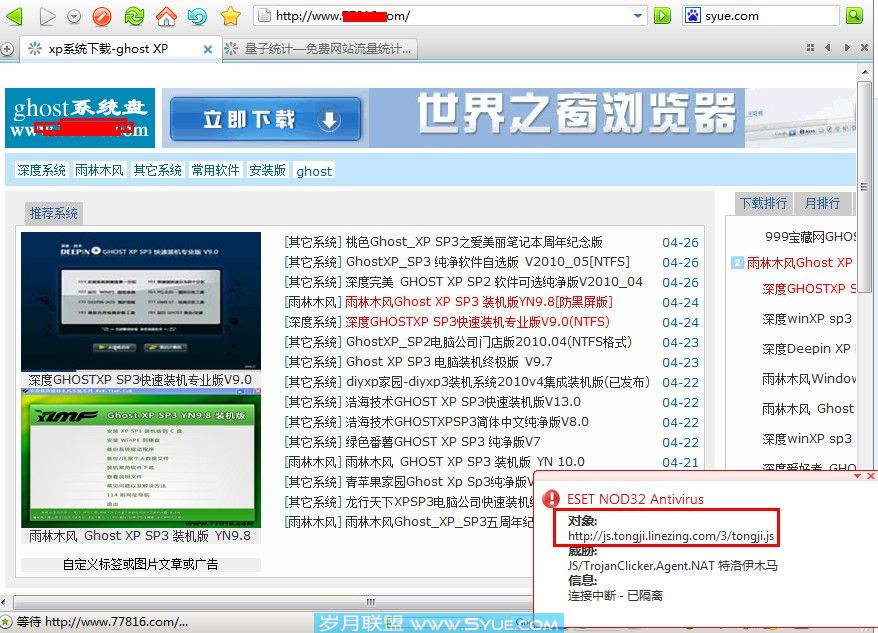
Task: Click the 自定义标签或图片文章或广告 text
Action: point(141,564)
